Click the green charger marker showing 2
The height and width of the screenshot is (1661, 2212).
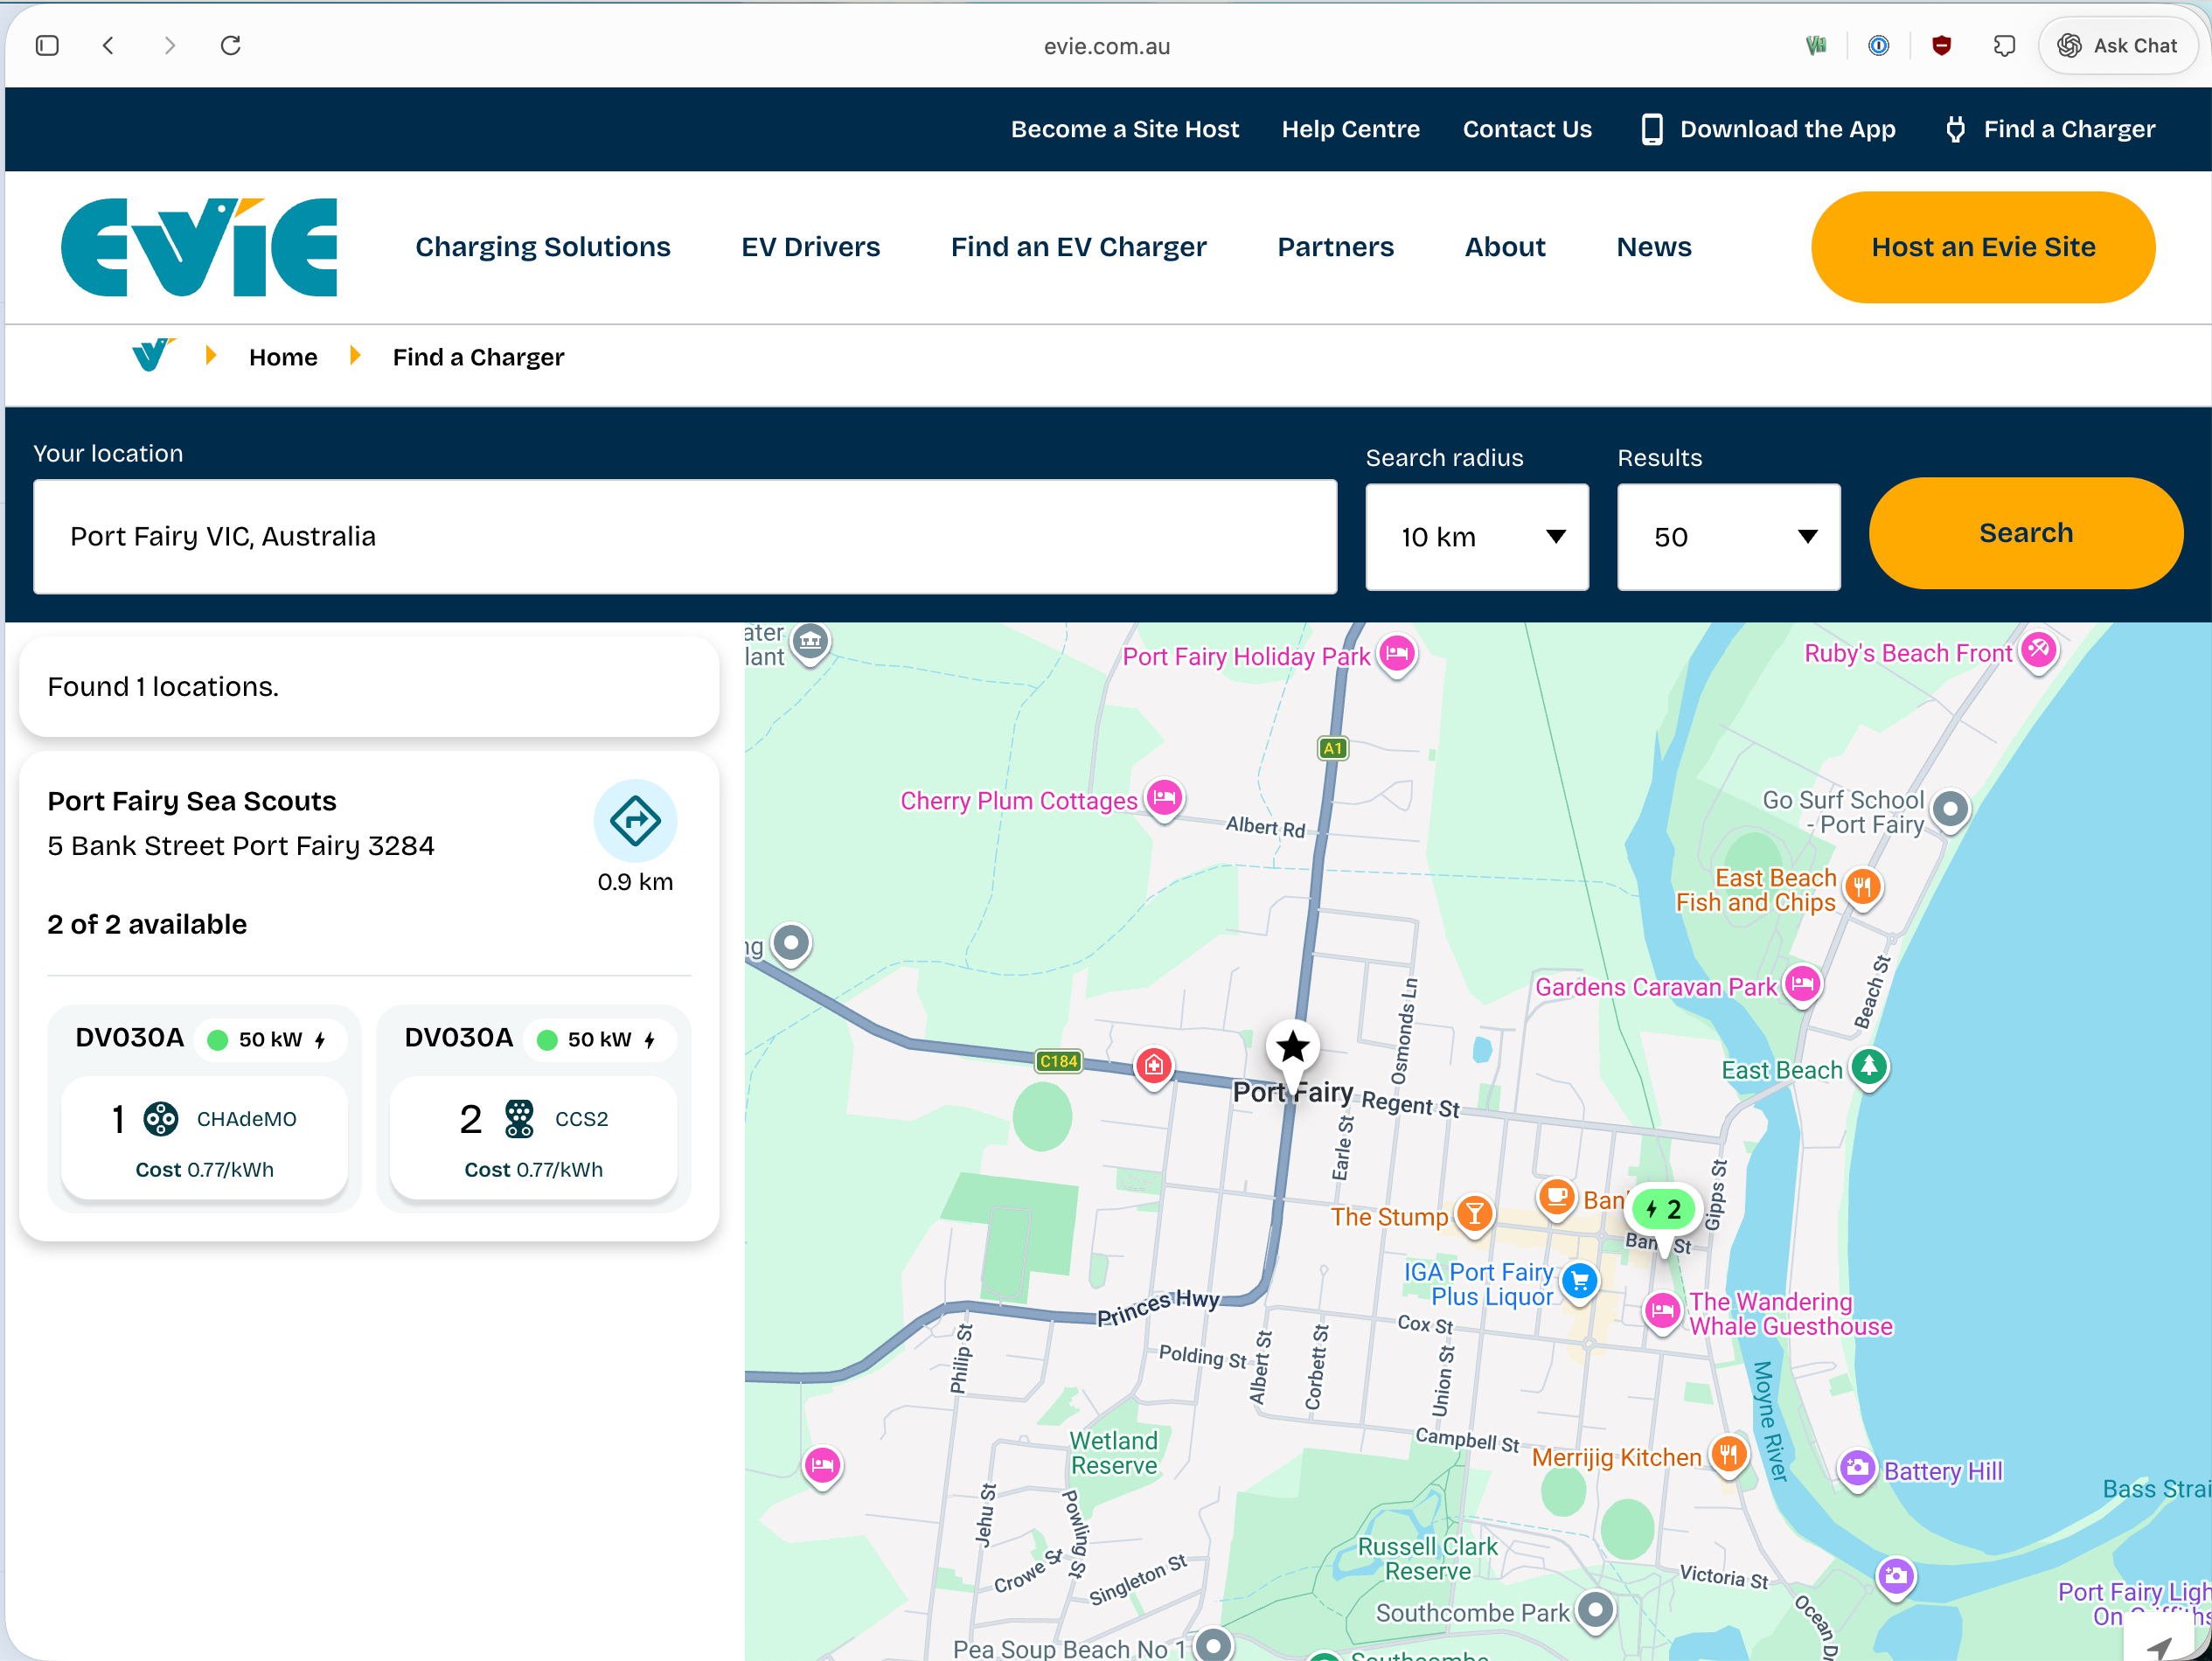(1663, 1210)
